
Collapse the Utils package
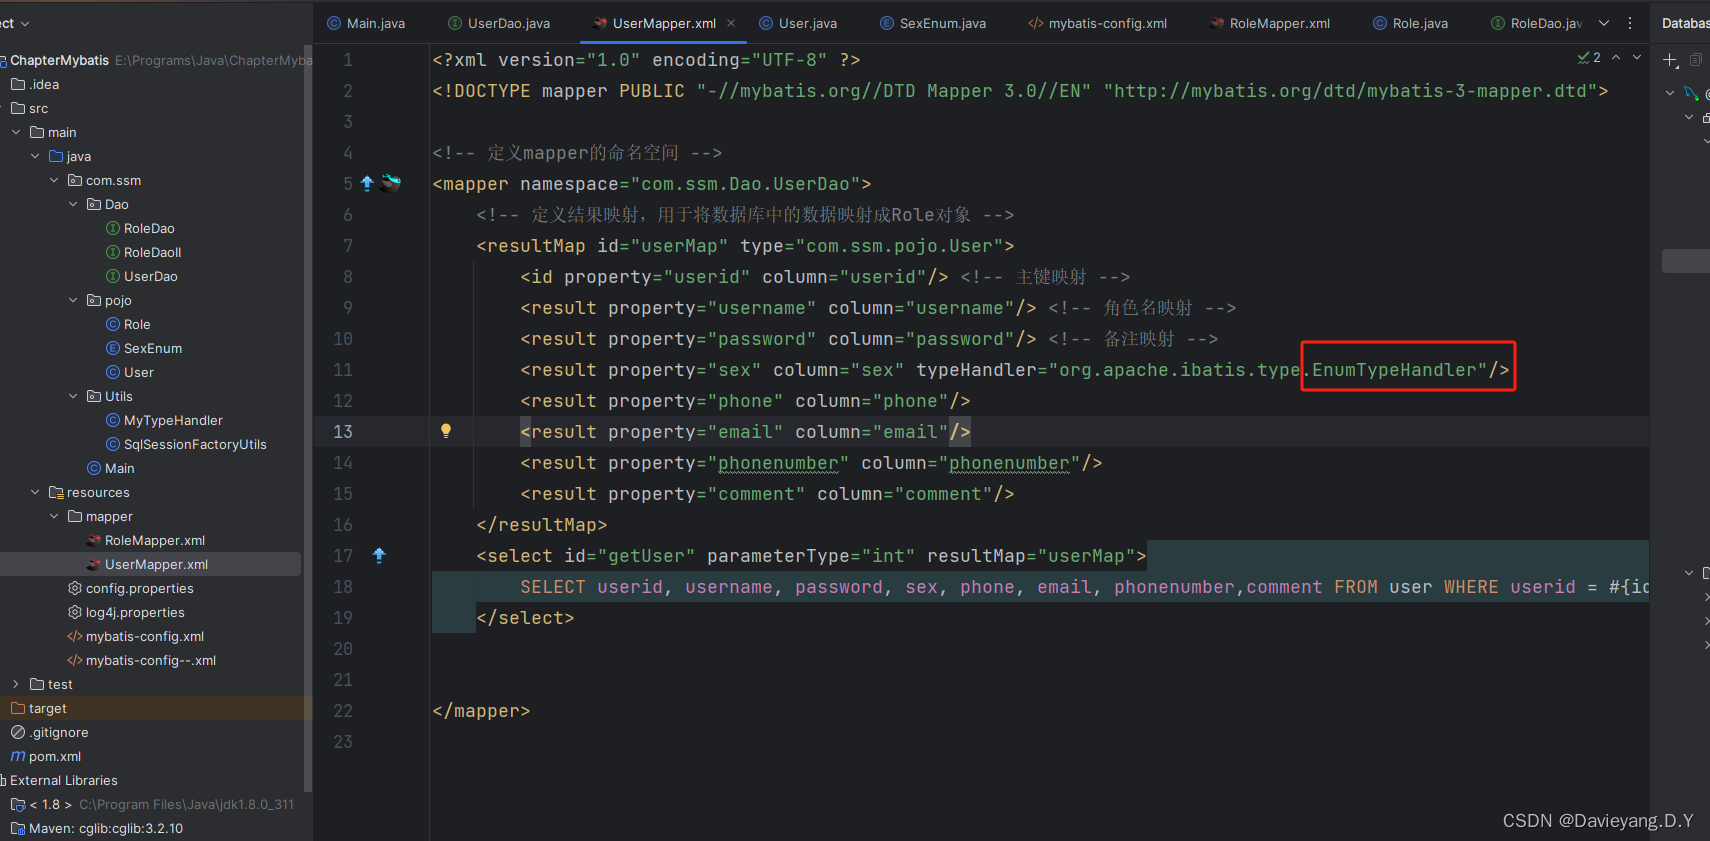73,396
